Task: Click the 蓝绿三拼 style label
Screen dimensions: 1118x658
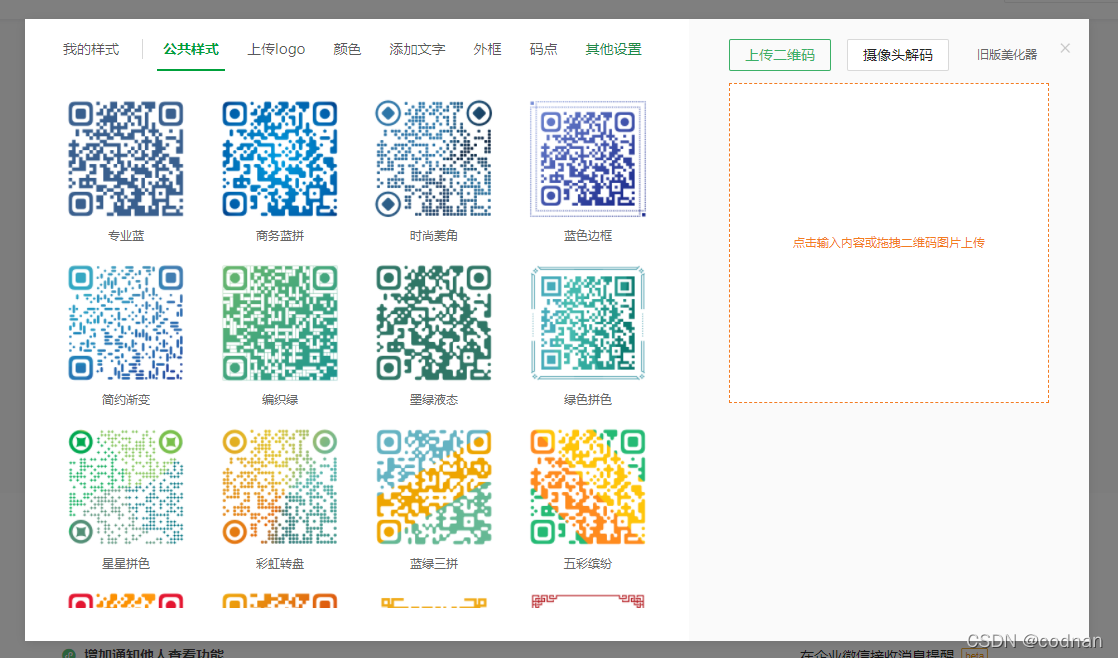Action: [x=434, y=564]
